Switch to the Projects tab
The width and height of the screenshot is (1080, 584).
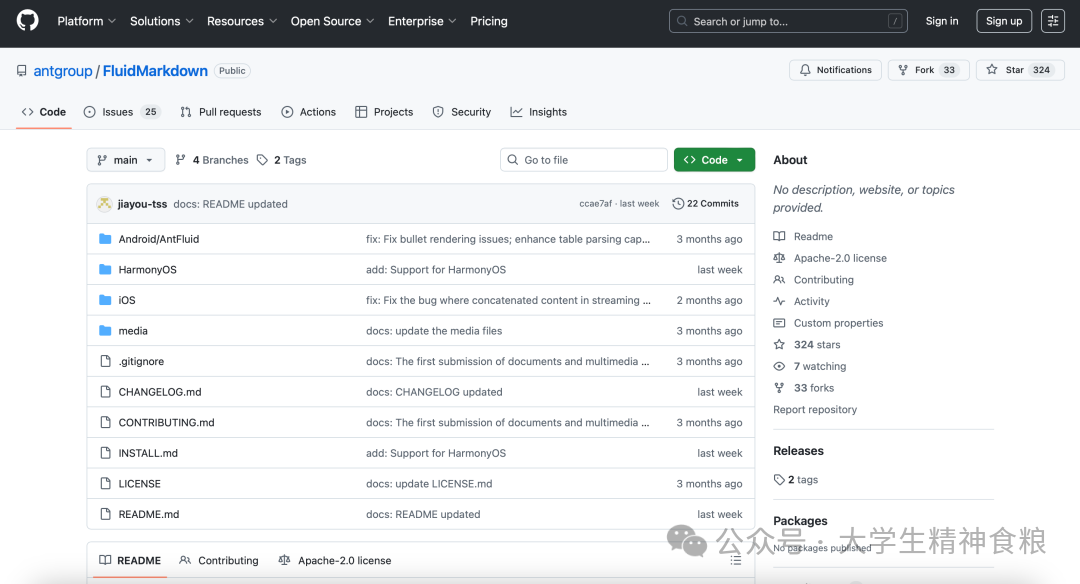[x=384, y=112]
